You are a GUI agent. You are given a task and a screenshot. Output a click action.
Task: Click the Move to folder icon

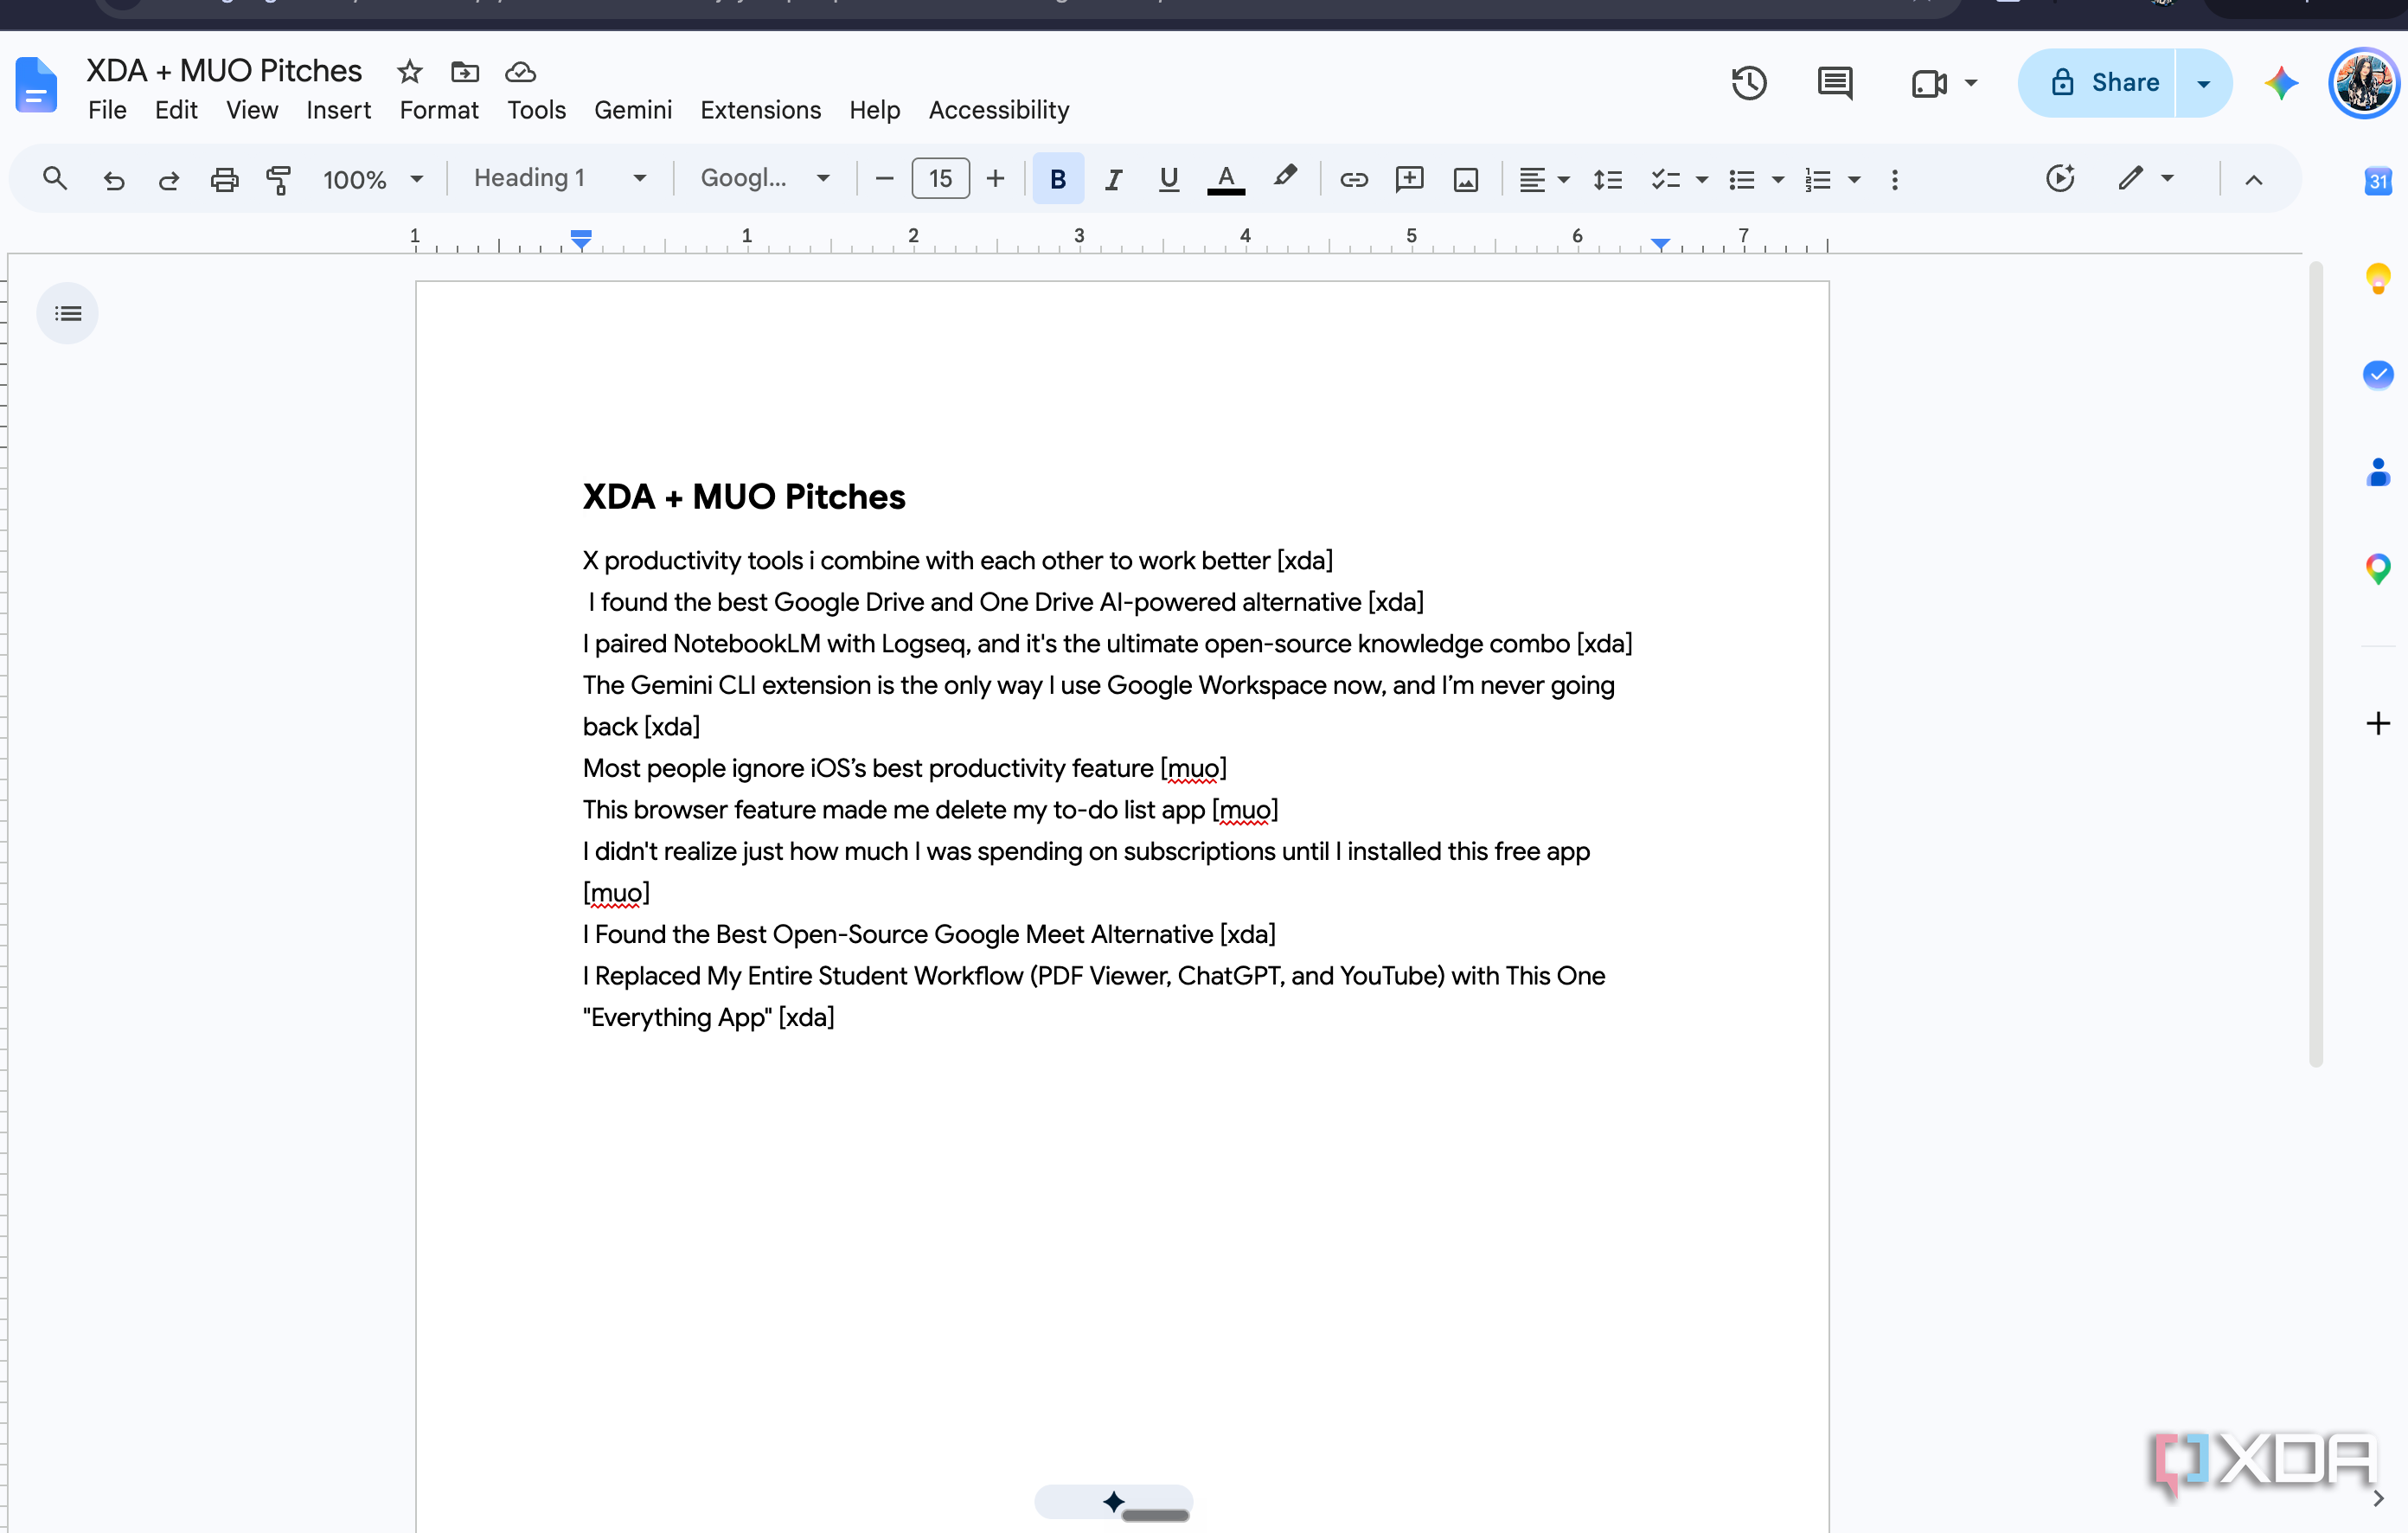tap(465, 72)
